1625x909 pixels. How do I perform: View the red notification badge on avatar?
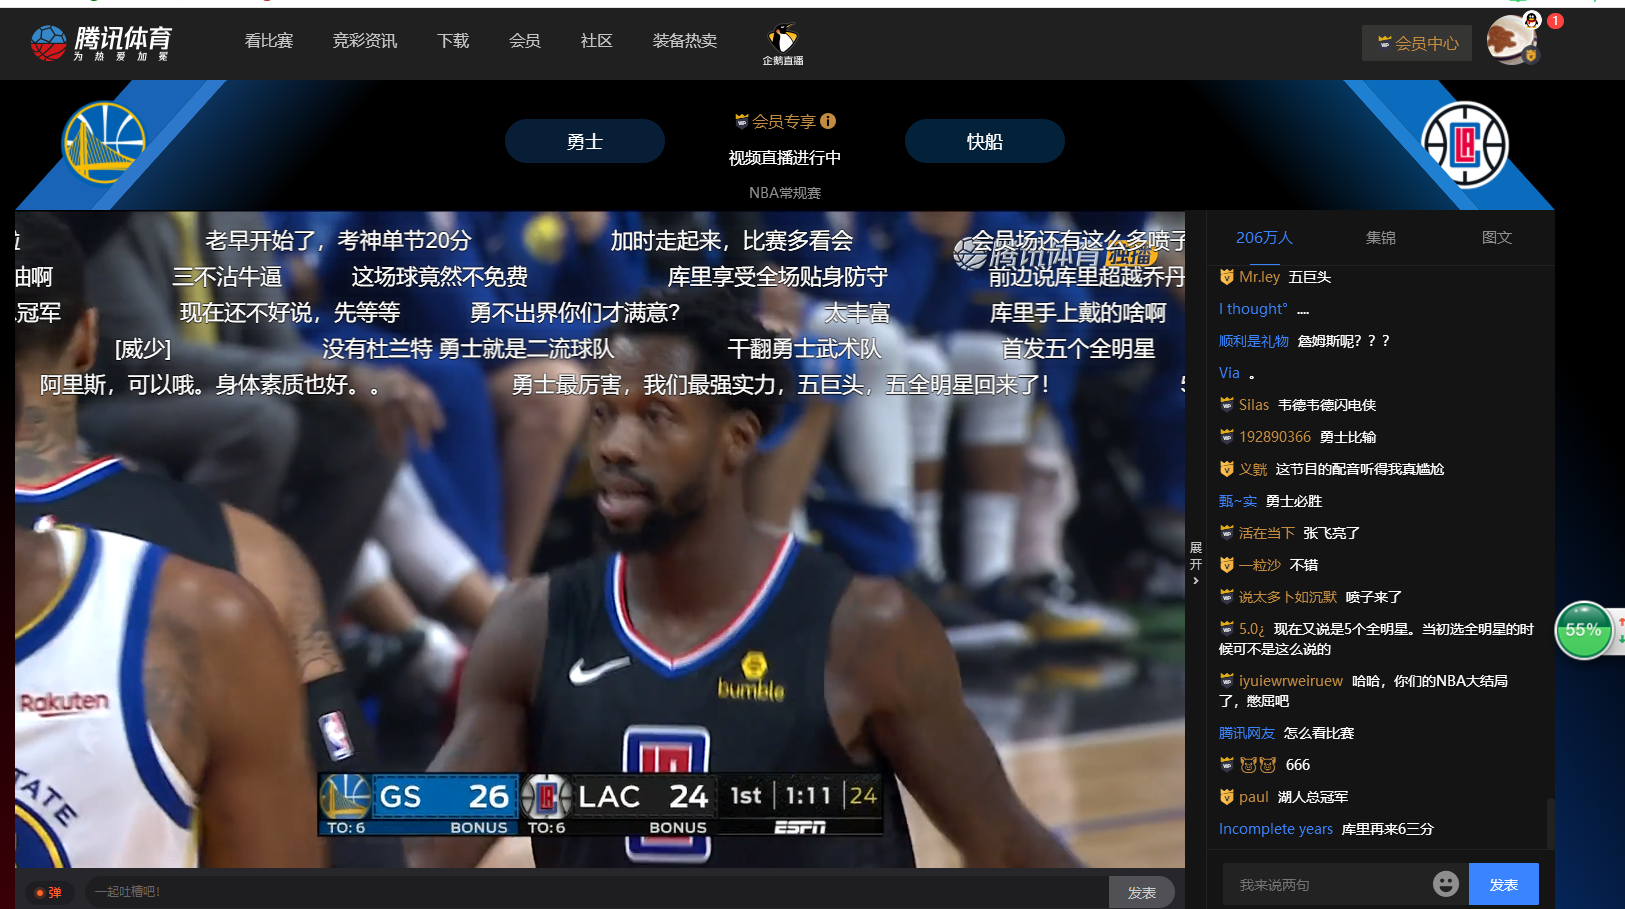tap(1555, 21)
